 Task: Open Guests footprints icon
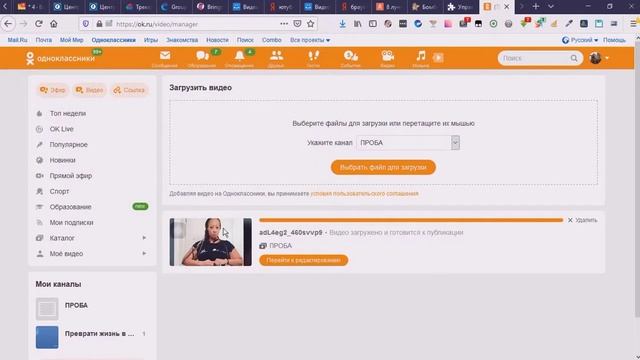point(313,56)
